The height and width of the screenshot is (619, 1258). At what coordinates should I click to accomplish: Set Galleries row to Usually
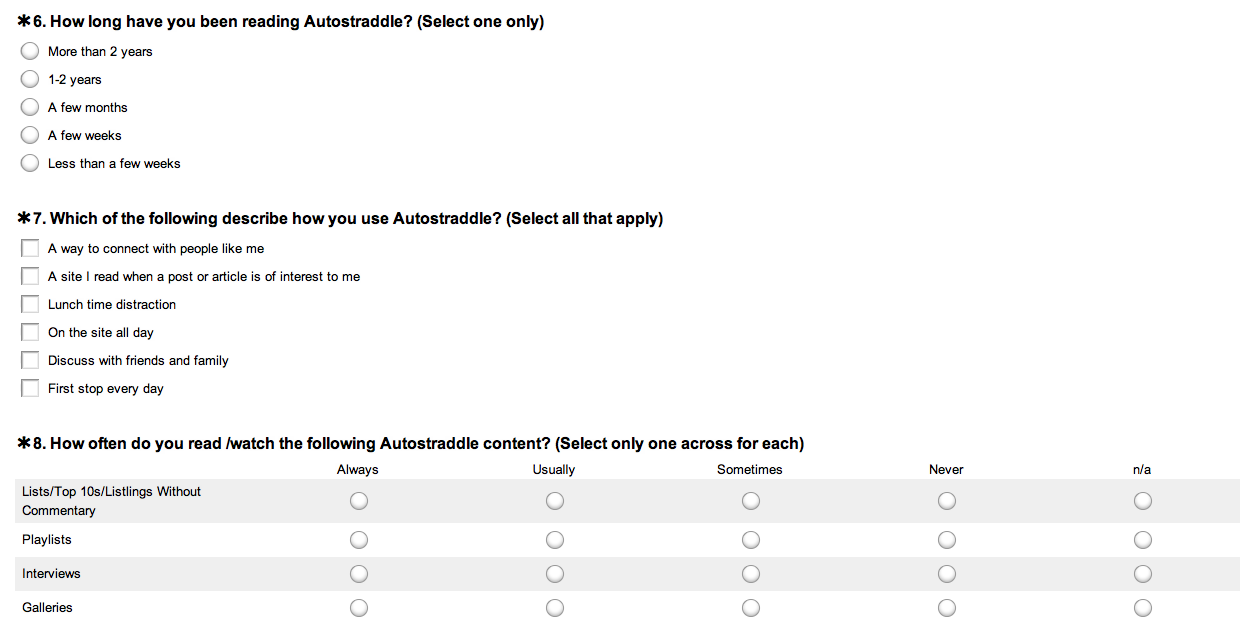click(x=555, y=608)
